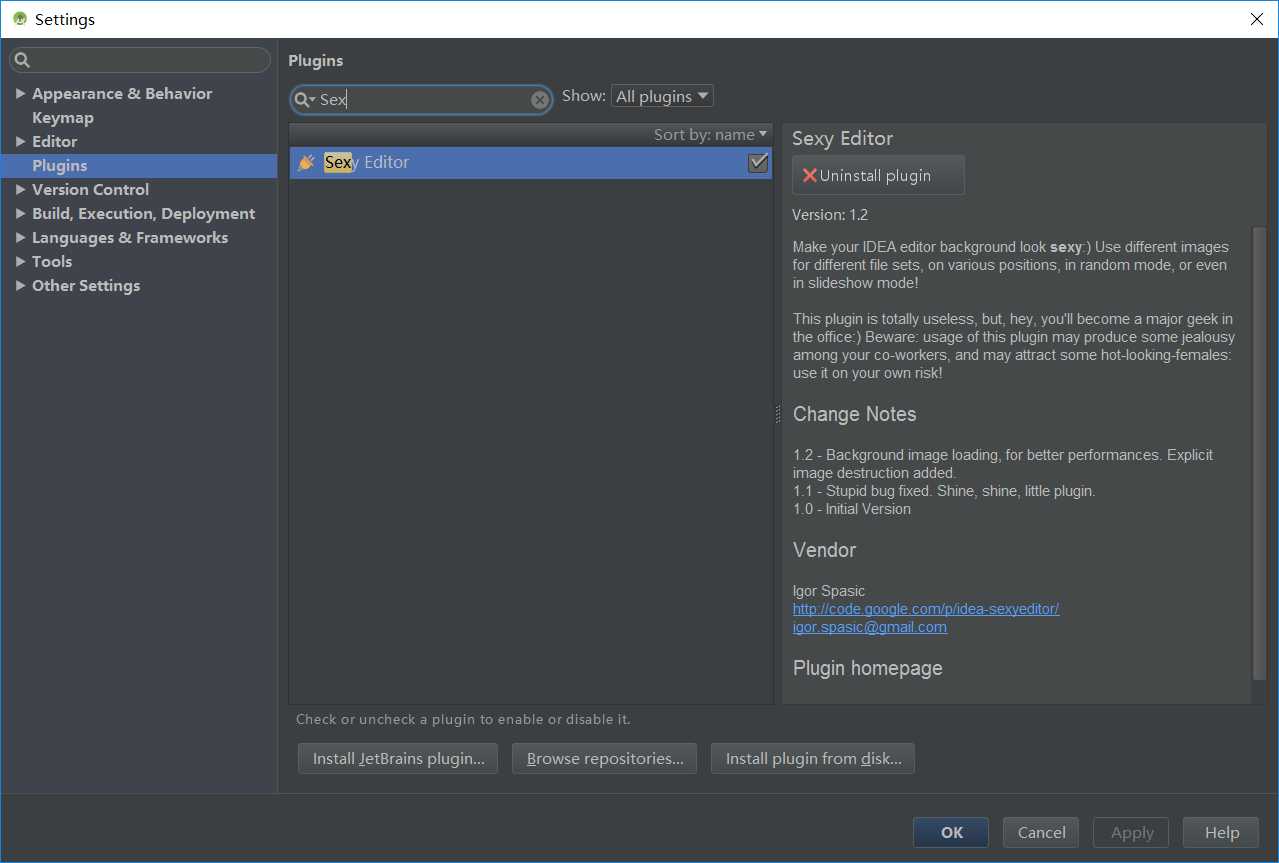Select Plugins in settings tree
1279x863 pixels.
tap(139, 165)
